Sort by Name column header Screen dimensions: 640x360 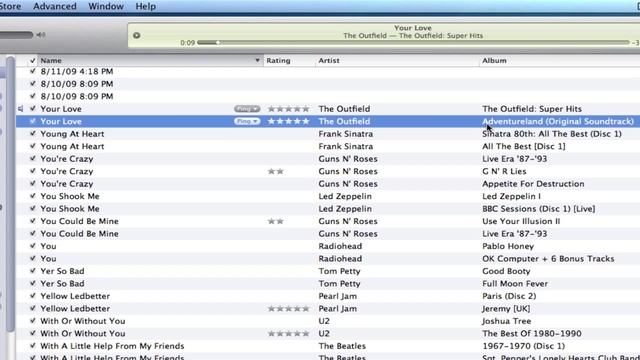[x=150, y=60]
